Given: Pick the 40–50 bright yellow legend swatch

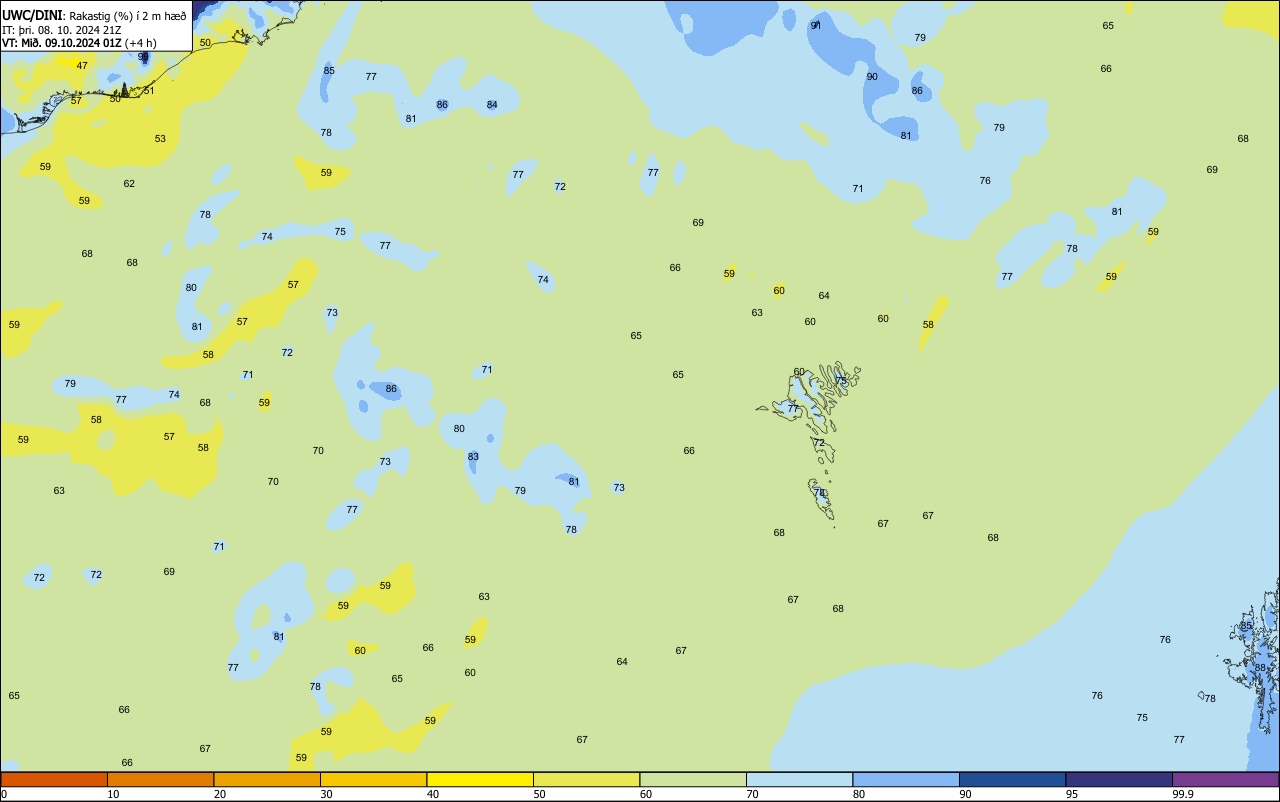Looking at the screenshot, I should tap(480, 779).
